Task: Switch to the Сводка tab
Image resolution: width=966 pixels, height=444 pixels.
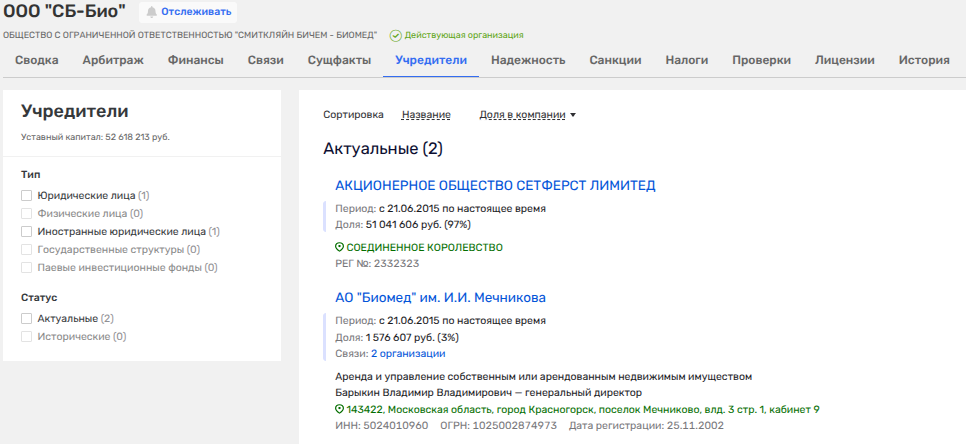Action: point(36,60)
